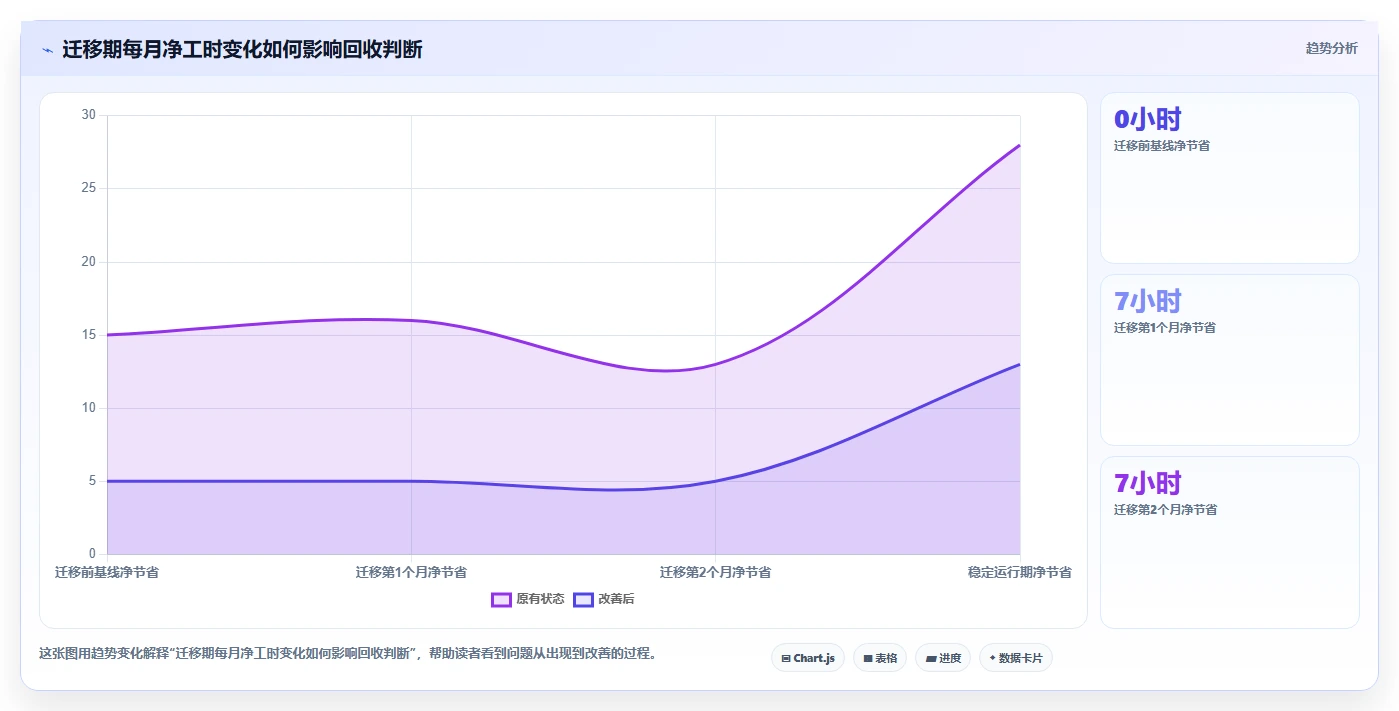Click the 原有状态 legend label
This screenshot has width=1399, height=711.
540,599
